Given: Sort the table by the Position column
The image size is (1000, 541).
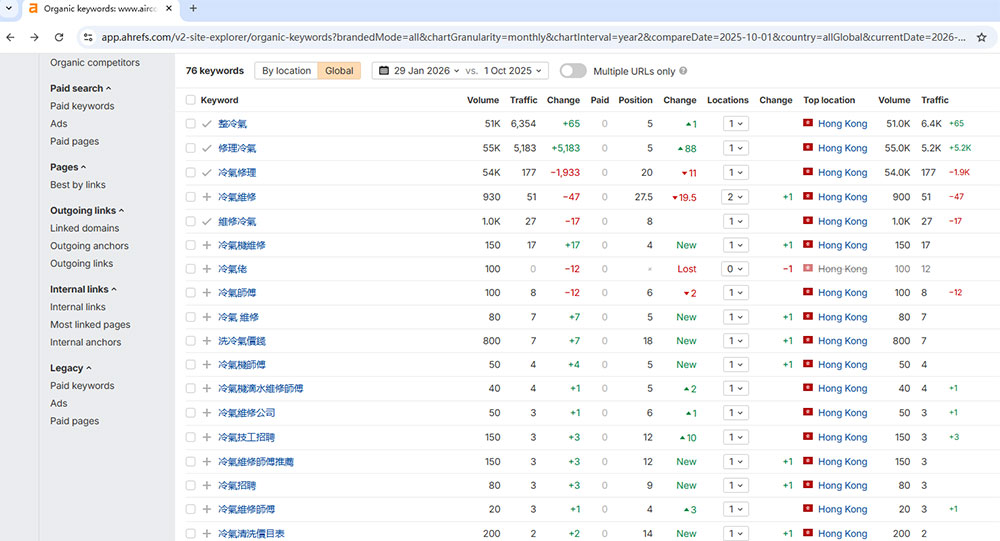Looking at the screenshot, I should (635, 100).
